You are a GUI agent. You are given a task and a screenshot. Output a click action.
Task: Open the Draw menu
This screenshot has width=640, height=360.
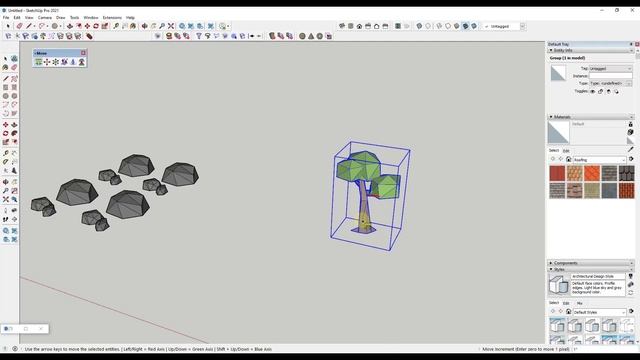click(60, 18)
